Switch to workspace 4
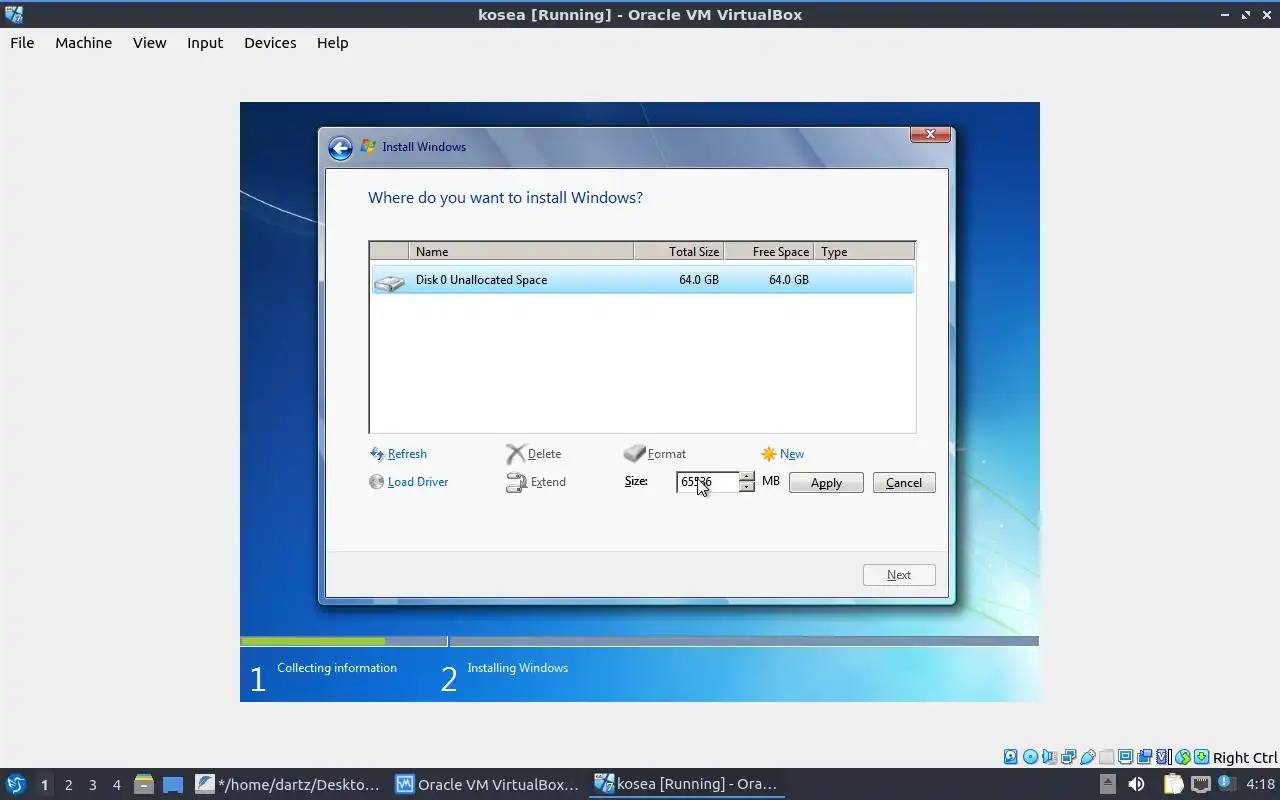1280x800 pixels. coord(116,784)
